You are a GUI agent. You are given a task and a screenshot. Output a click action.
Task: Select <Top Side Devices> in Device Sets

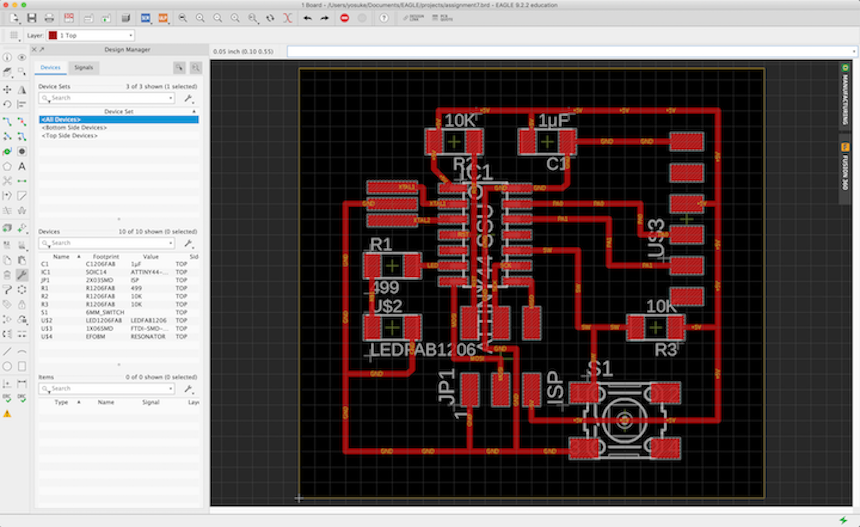point(70,135)
